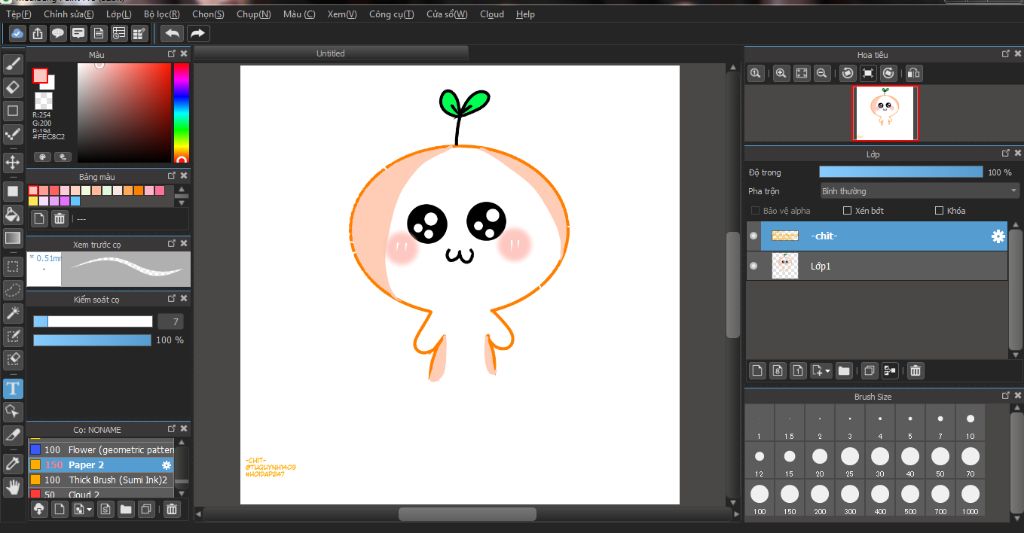Flip the view in Navigator panel
The width and height of the screenshot is (1024, 533).
(x=914, y=73)
